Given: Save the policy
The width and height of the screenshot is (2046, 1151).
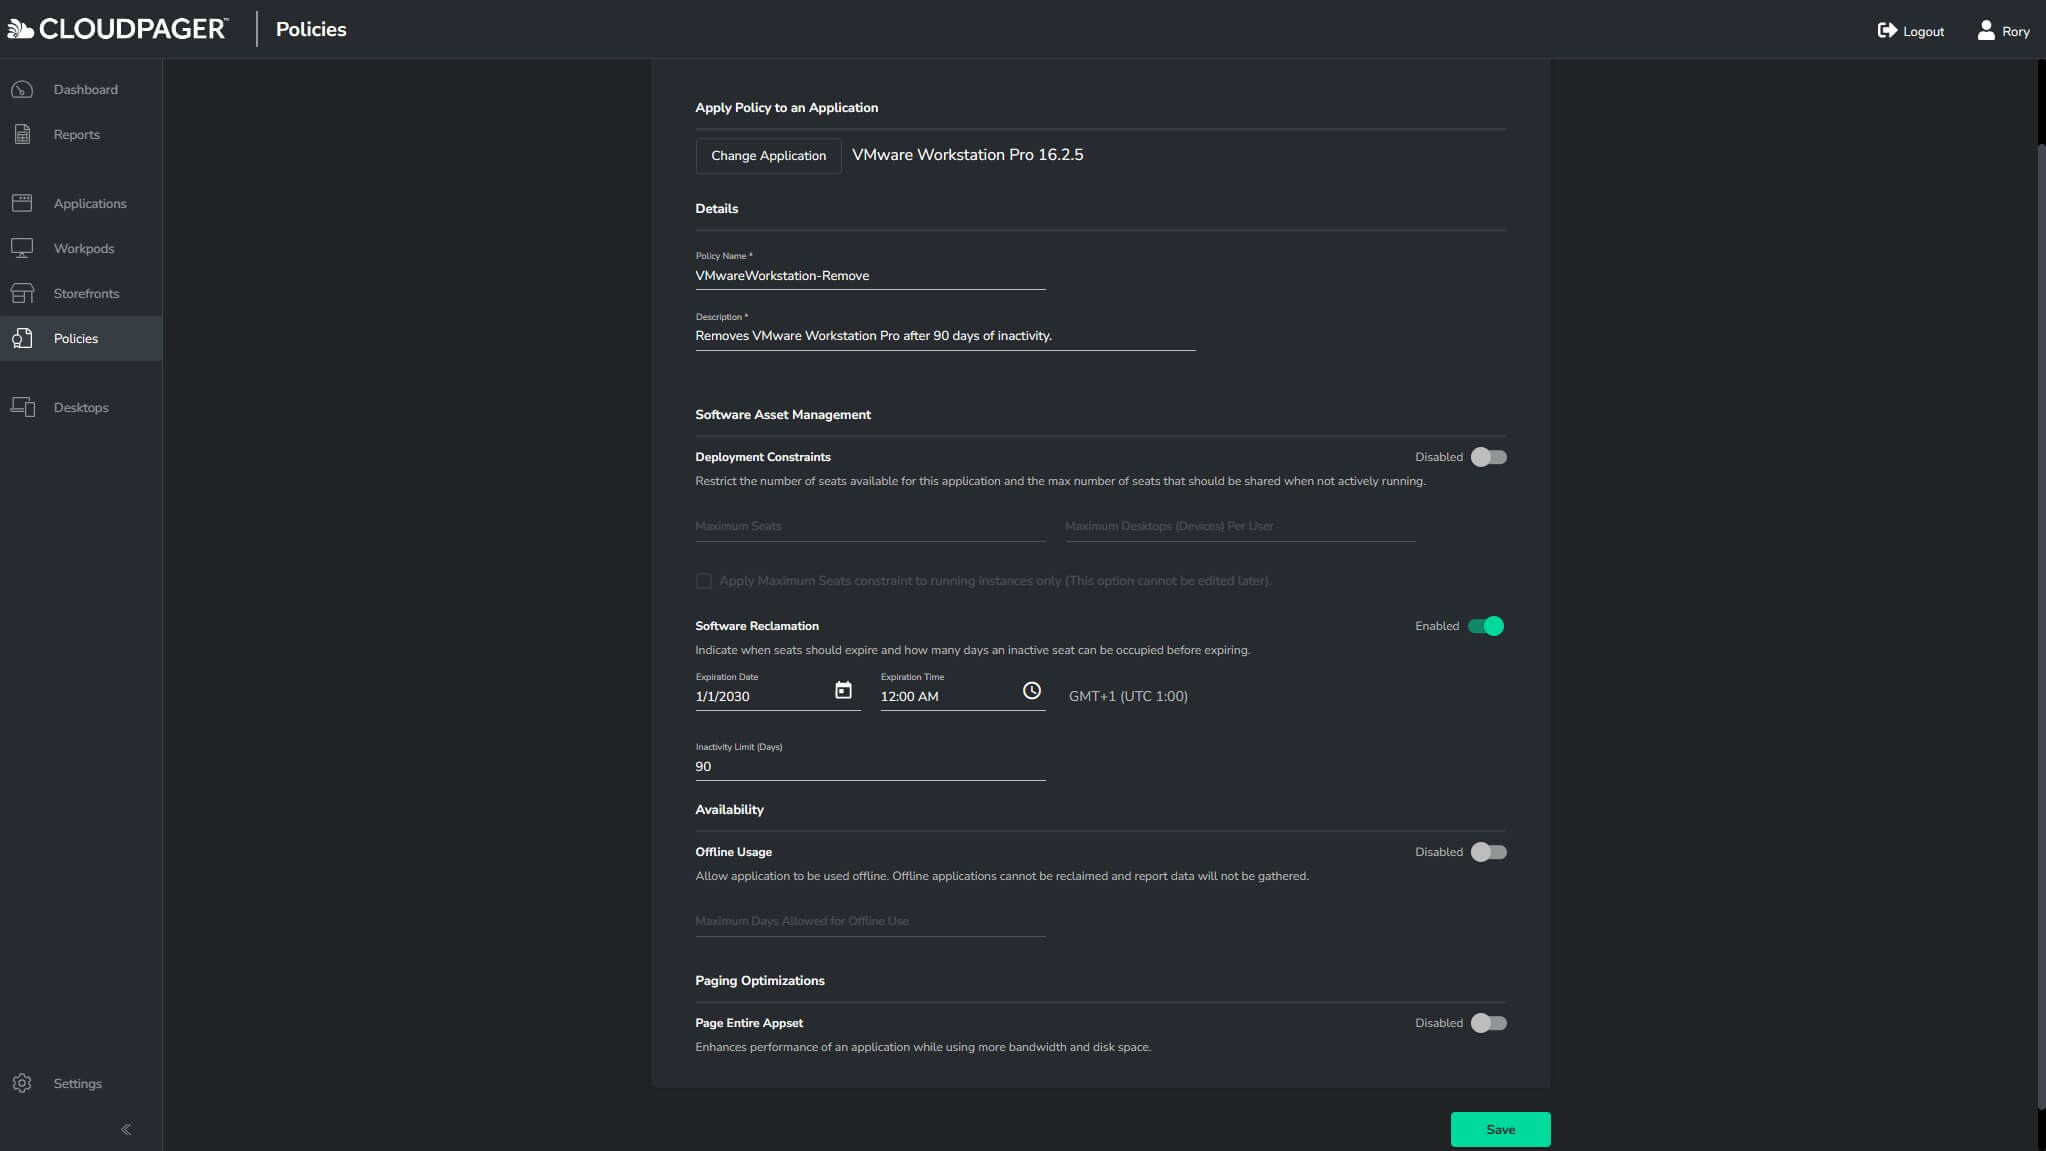Looking at the screenshot, I should [1500, 1129].
